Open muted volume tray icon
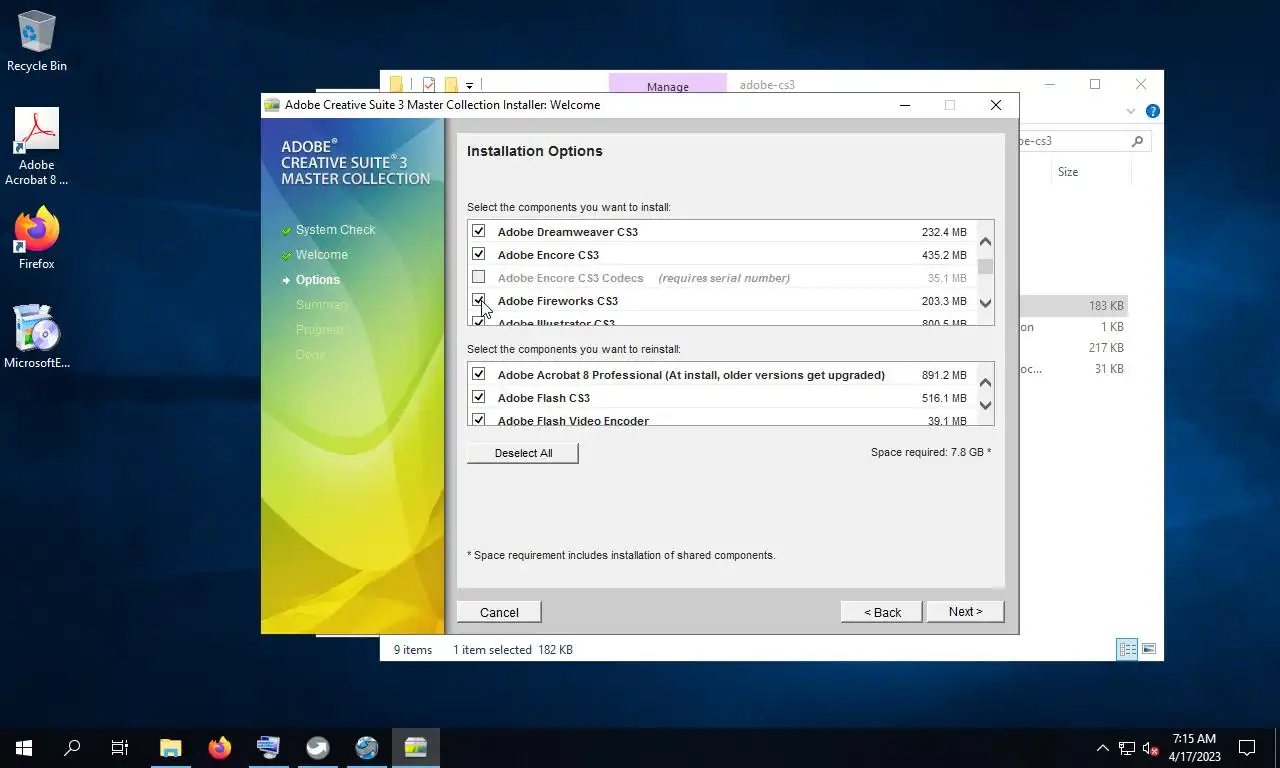 click(1150, 747)
